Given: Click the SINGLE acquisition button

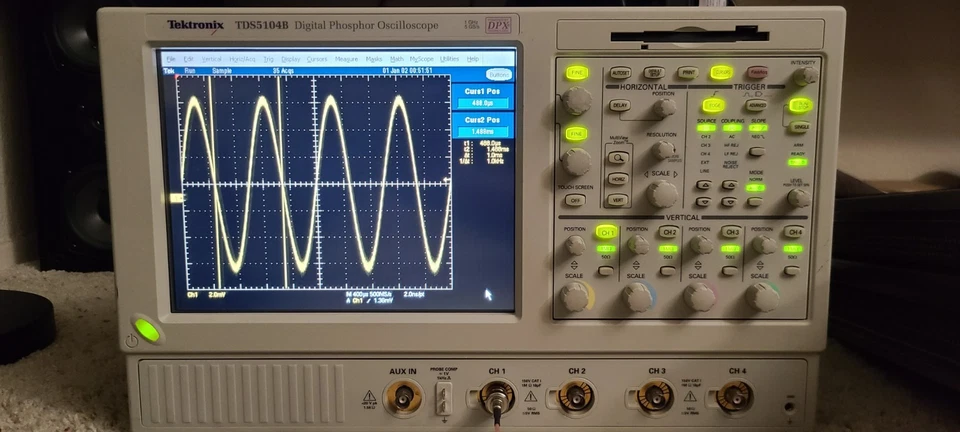Looking at the screenshot, I should pyautogui.click(x=800, y=127).
